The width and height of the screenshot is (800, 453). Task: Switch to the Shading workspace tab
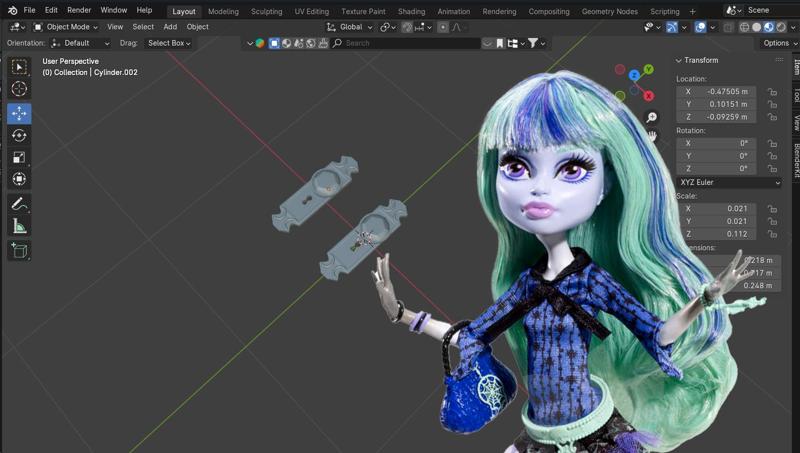click(x=411, y=11)
